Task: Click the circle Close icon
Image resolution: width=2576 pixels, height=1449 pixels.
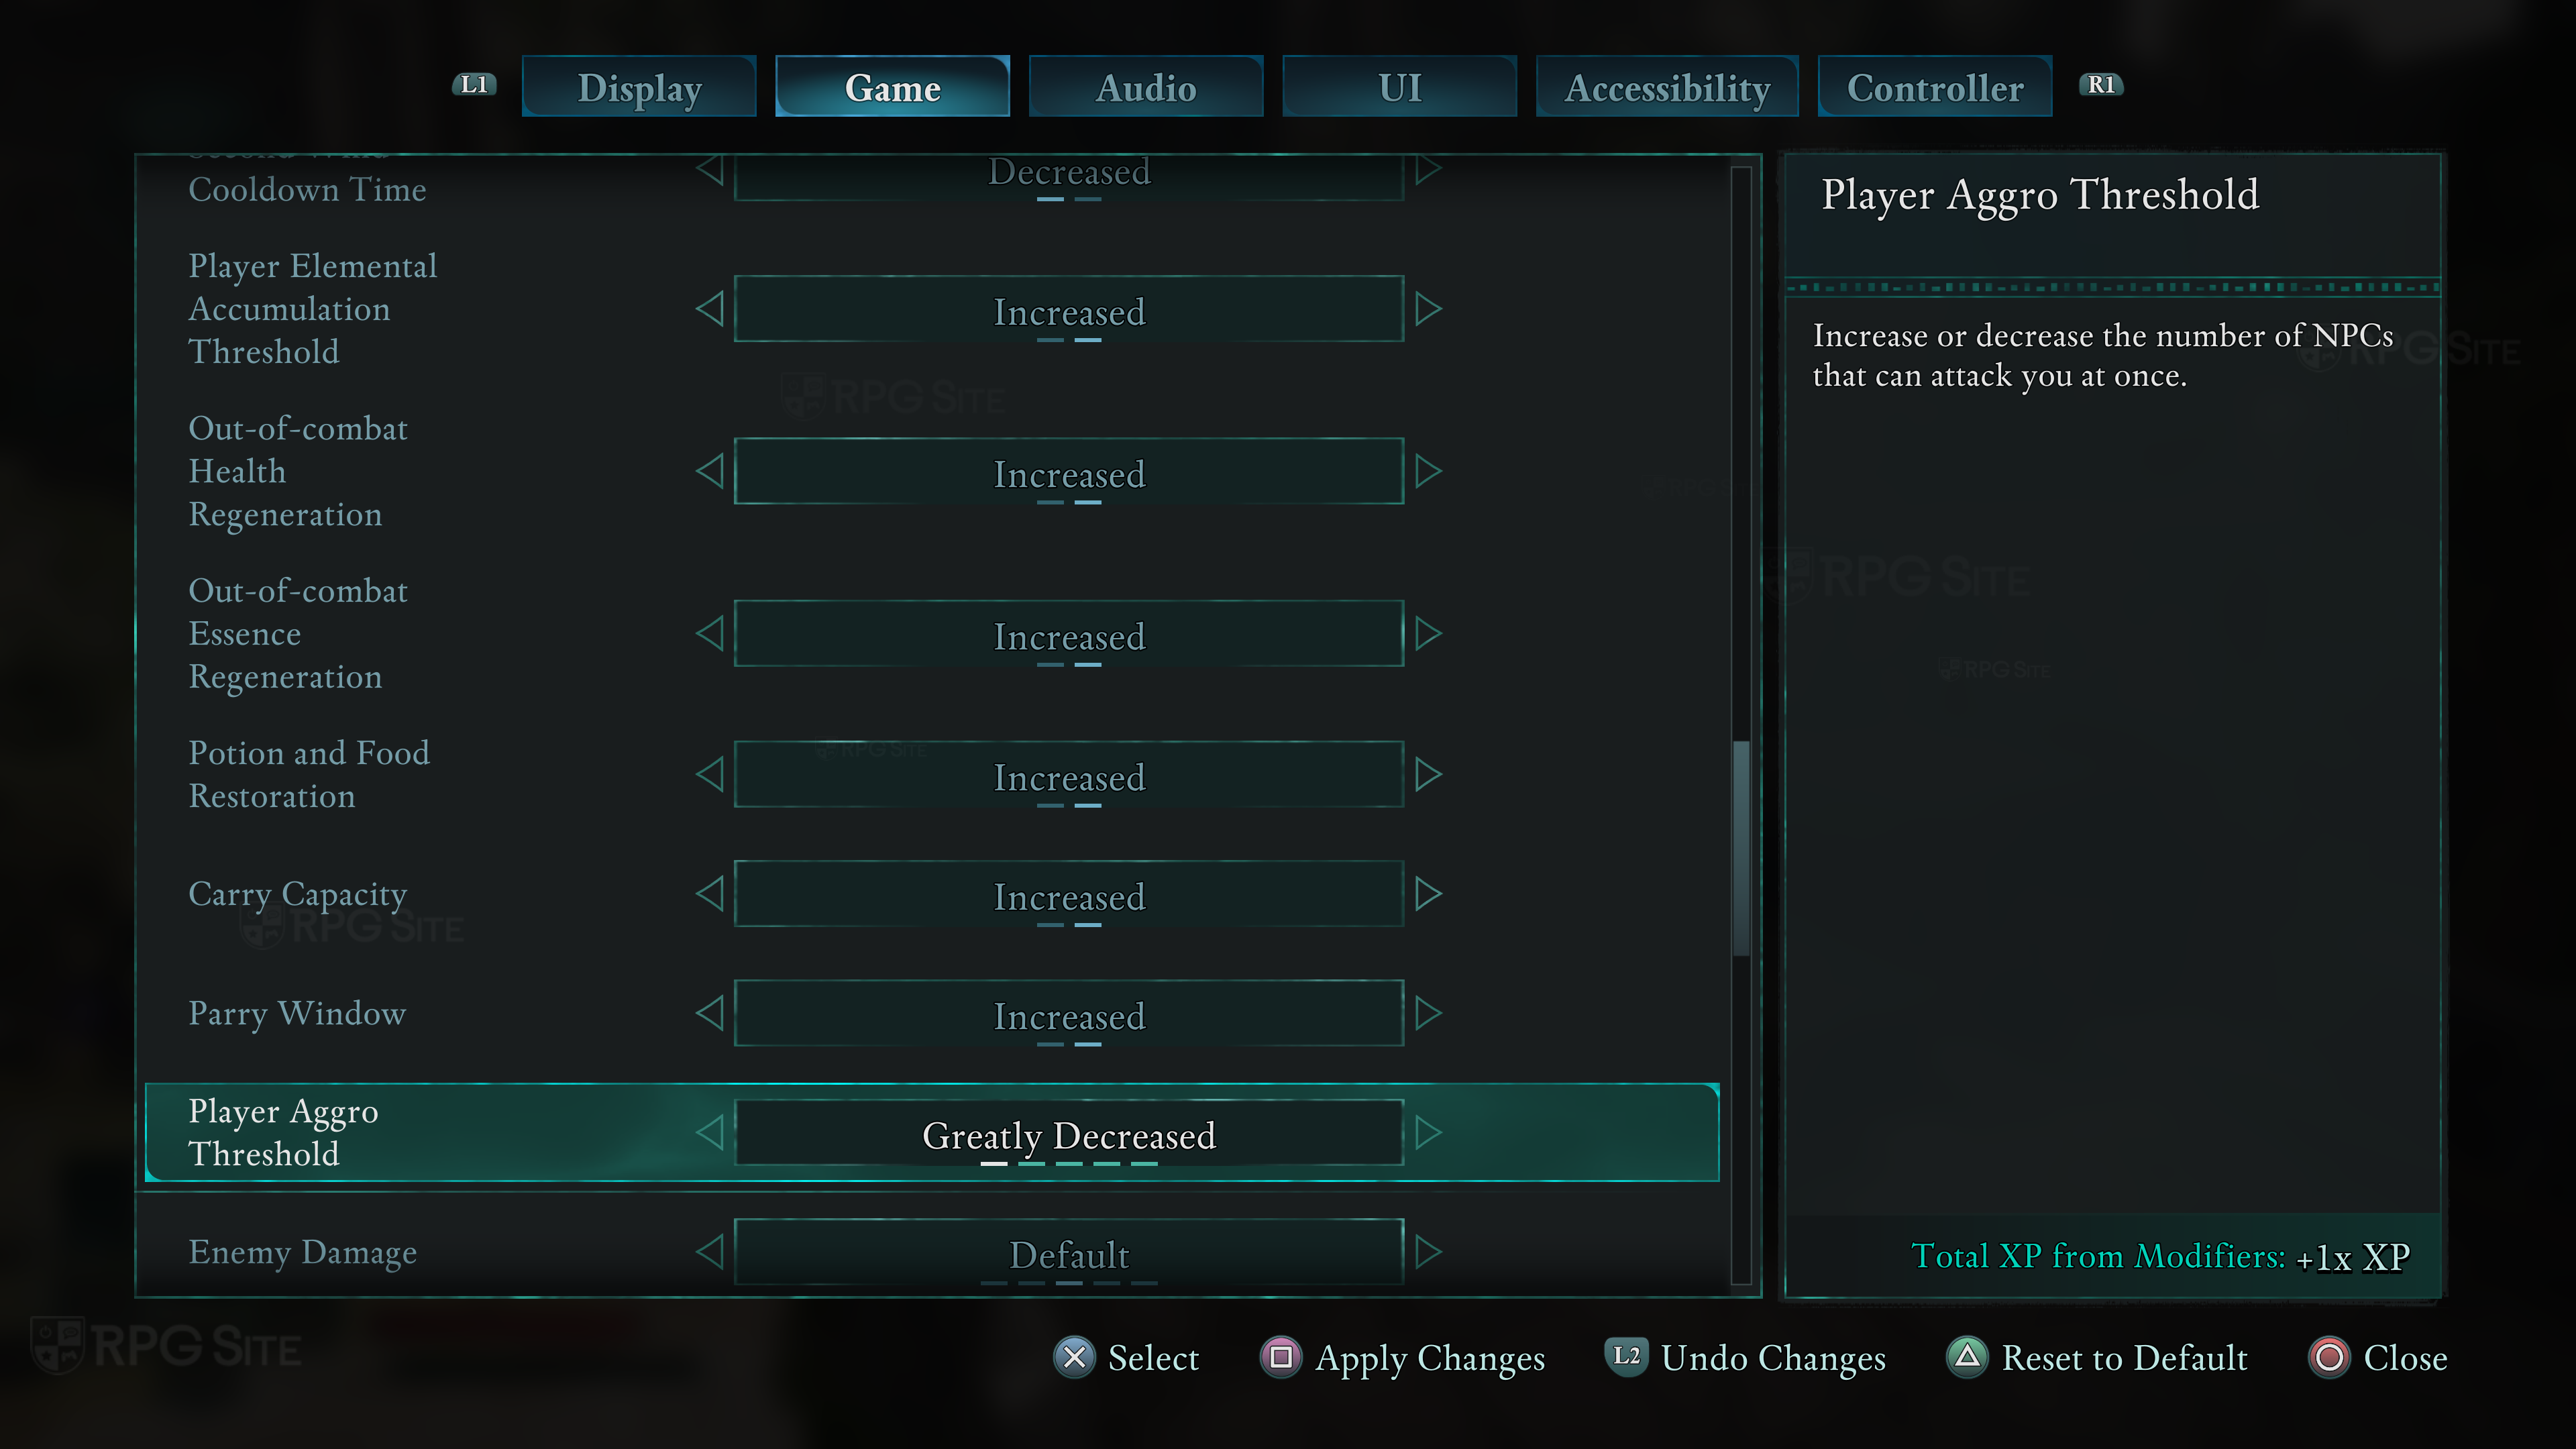Action: [2329, 1357]
